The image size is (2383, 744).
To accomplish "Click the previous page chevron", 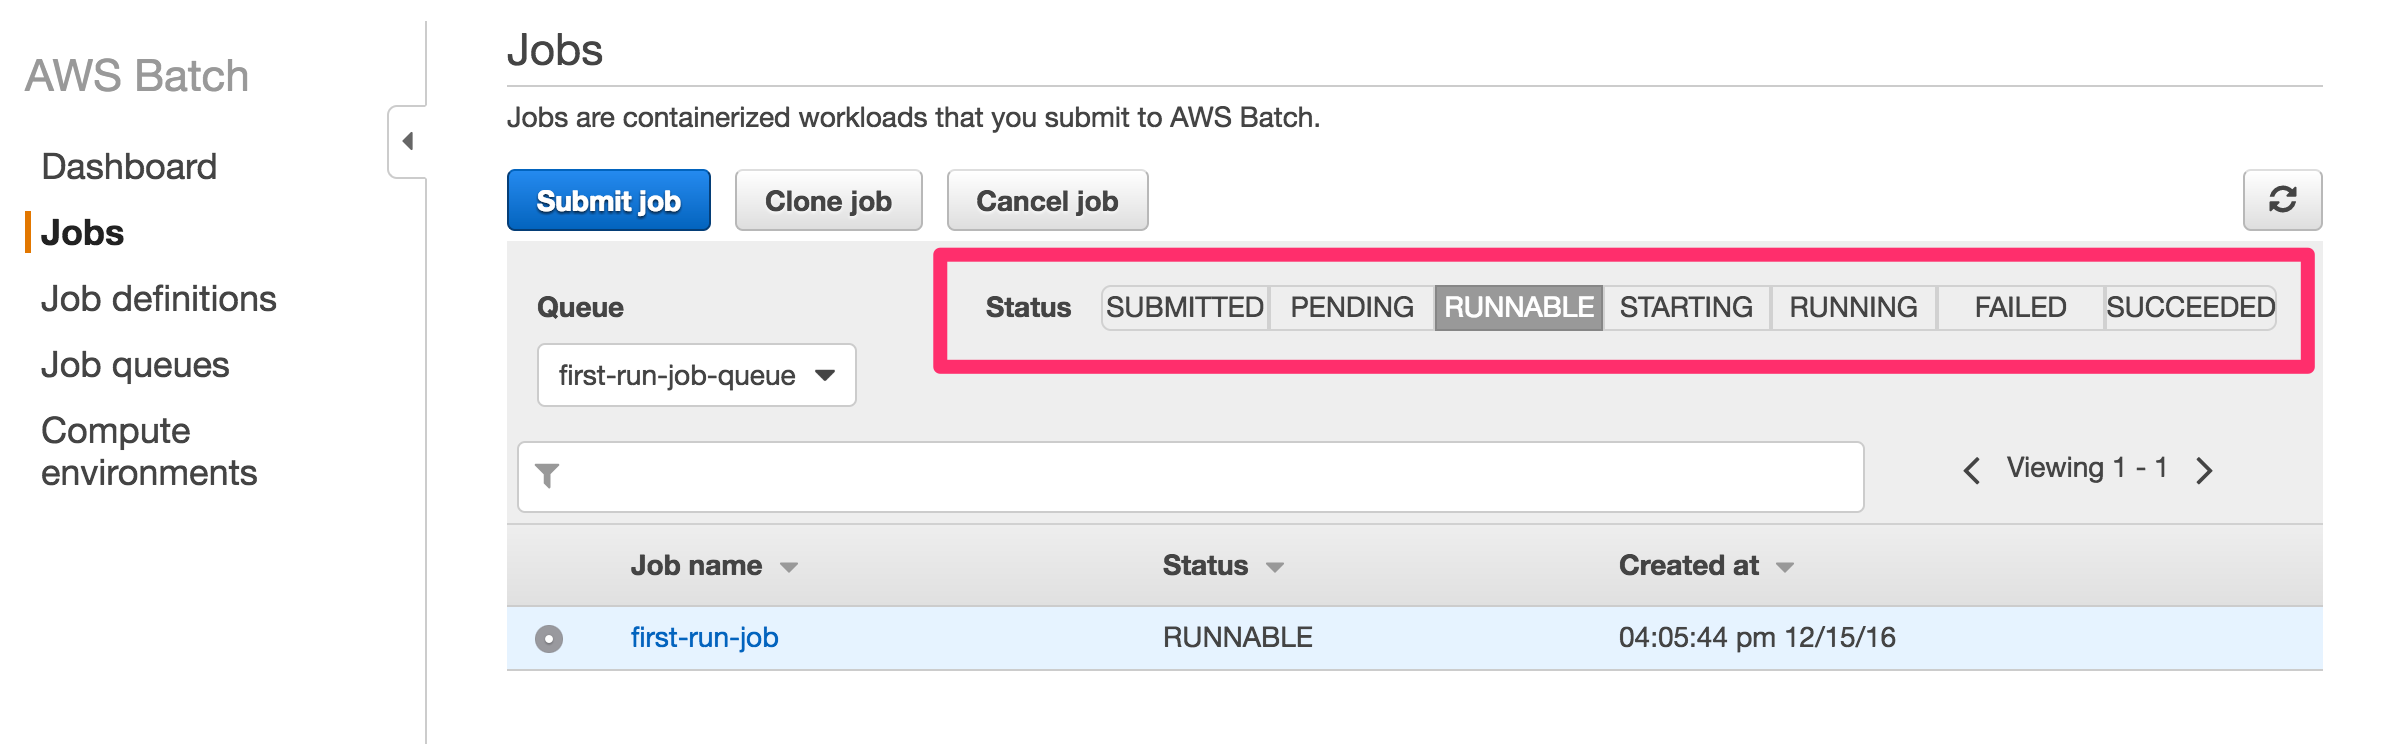I will [x=1972, y=470].
